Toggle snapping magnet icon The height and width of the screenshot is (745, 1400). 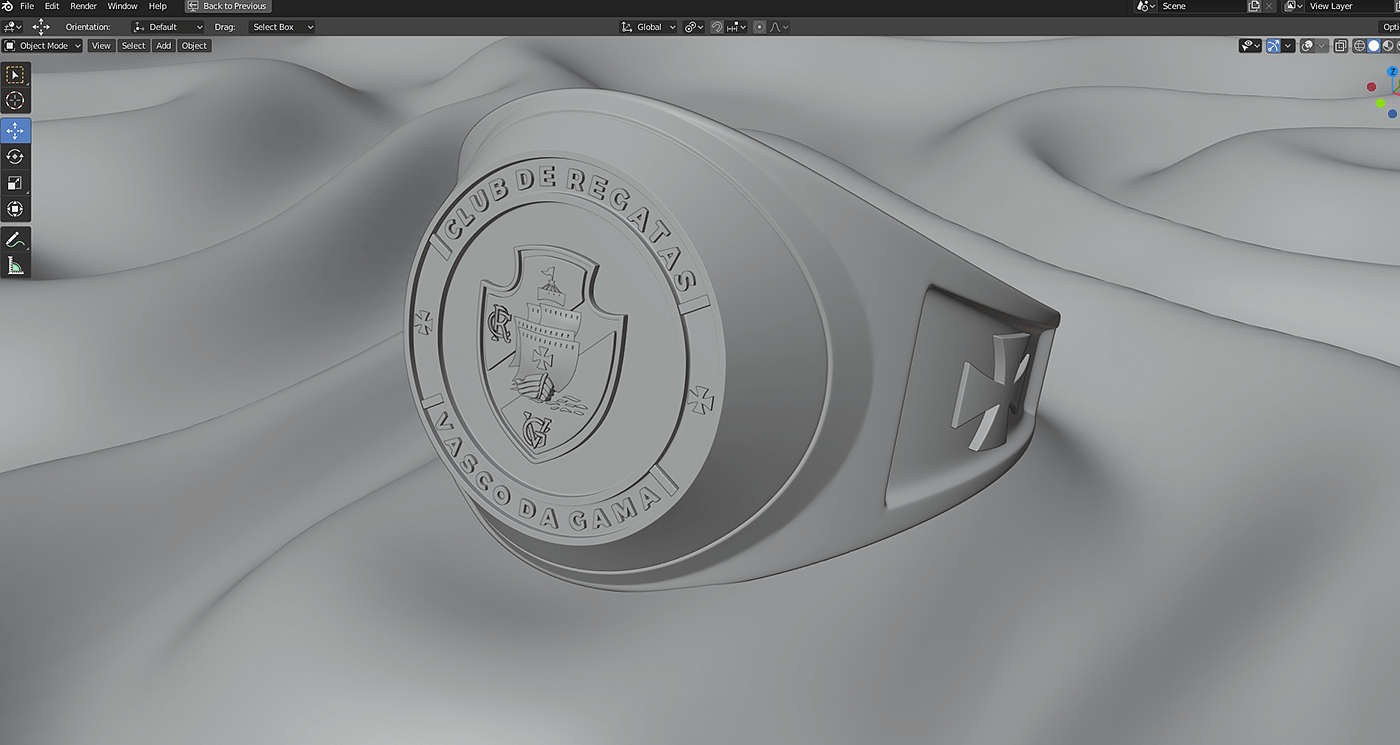[717, 27]
